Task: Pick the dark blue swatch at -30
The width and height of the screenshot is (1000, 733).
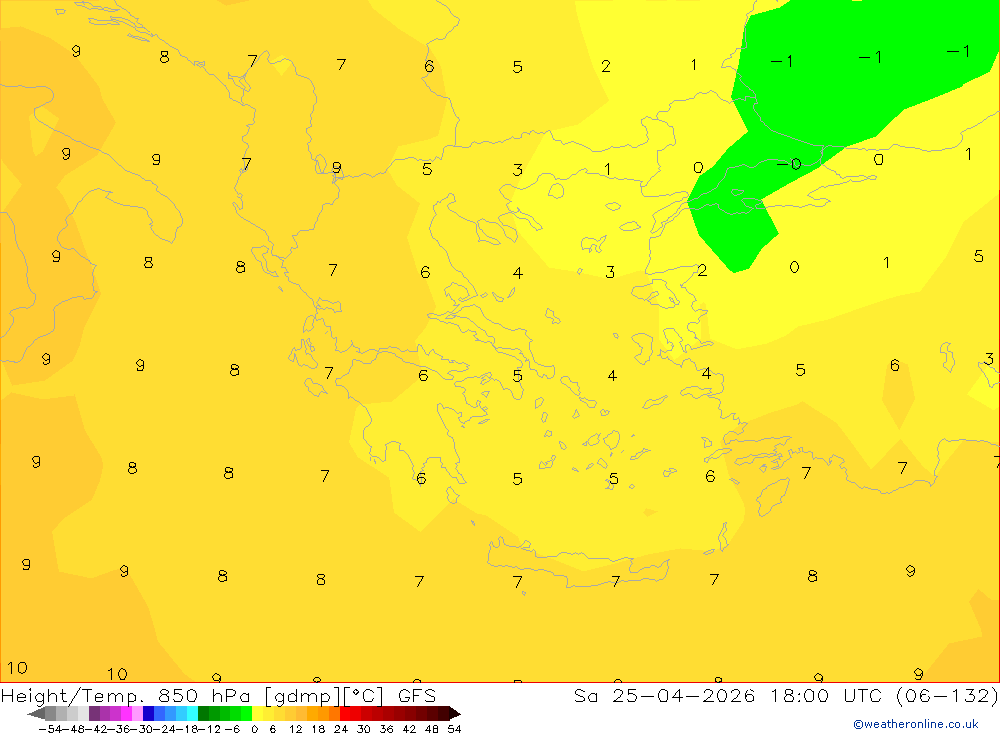Action: pyautogui.click(x=148, y=713)
